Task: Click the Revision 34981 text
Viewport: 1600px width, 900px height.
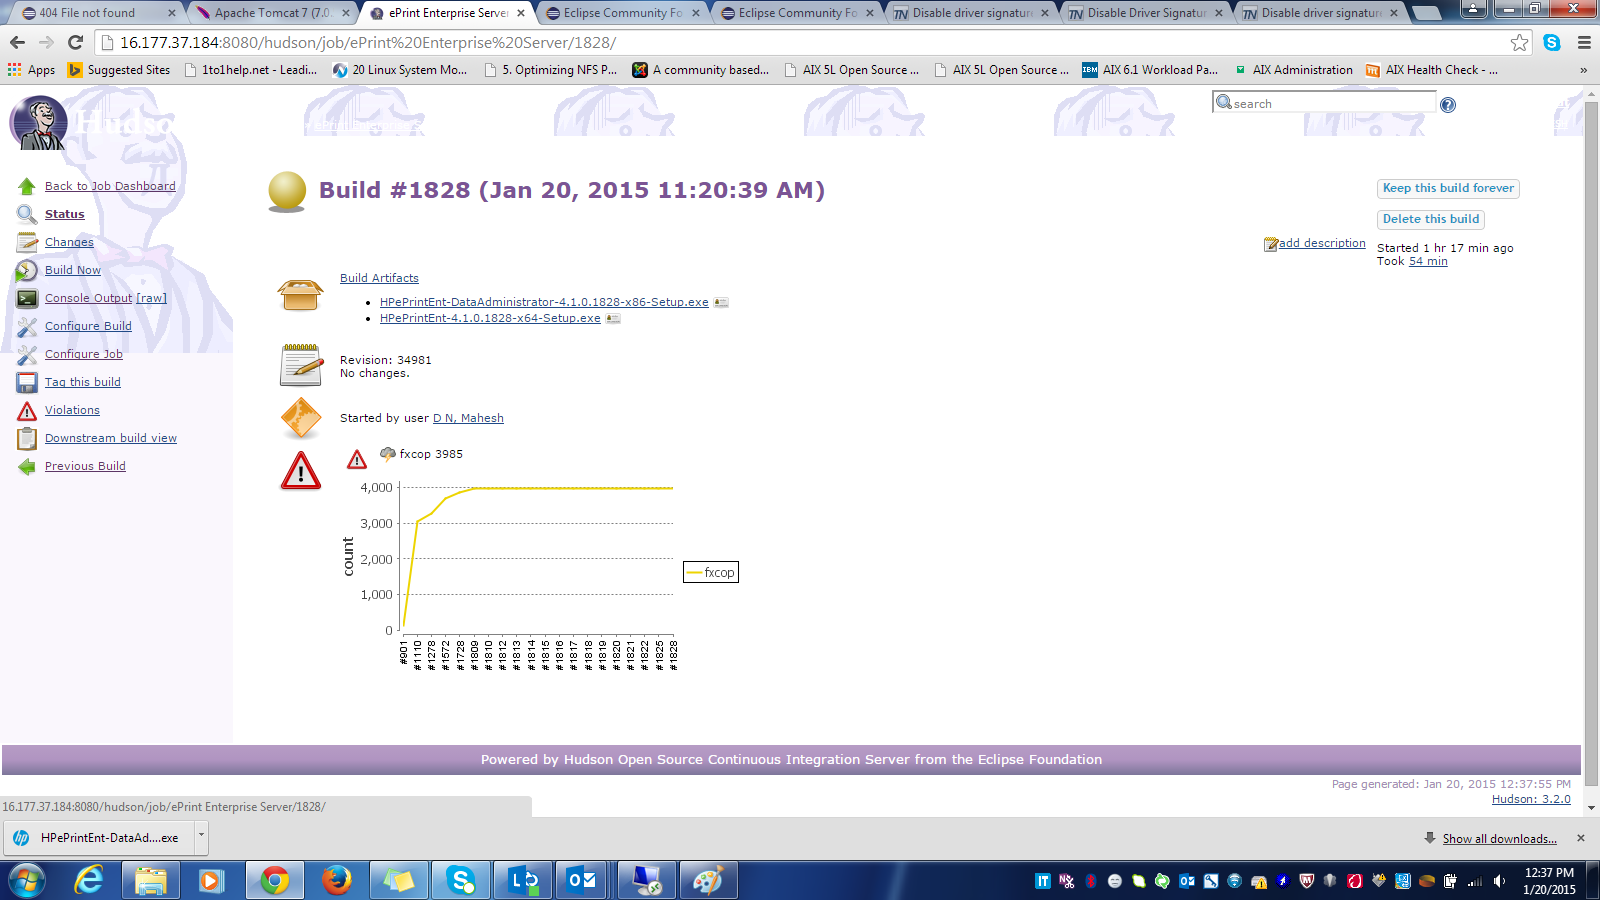Action: pos(386,360)
